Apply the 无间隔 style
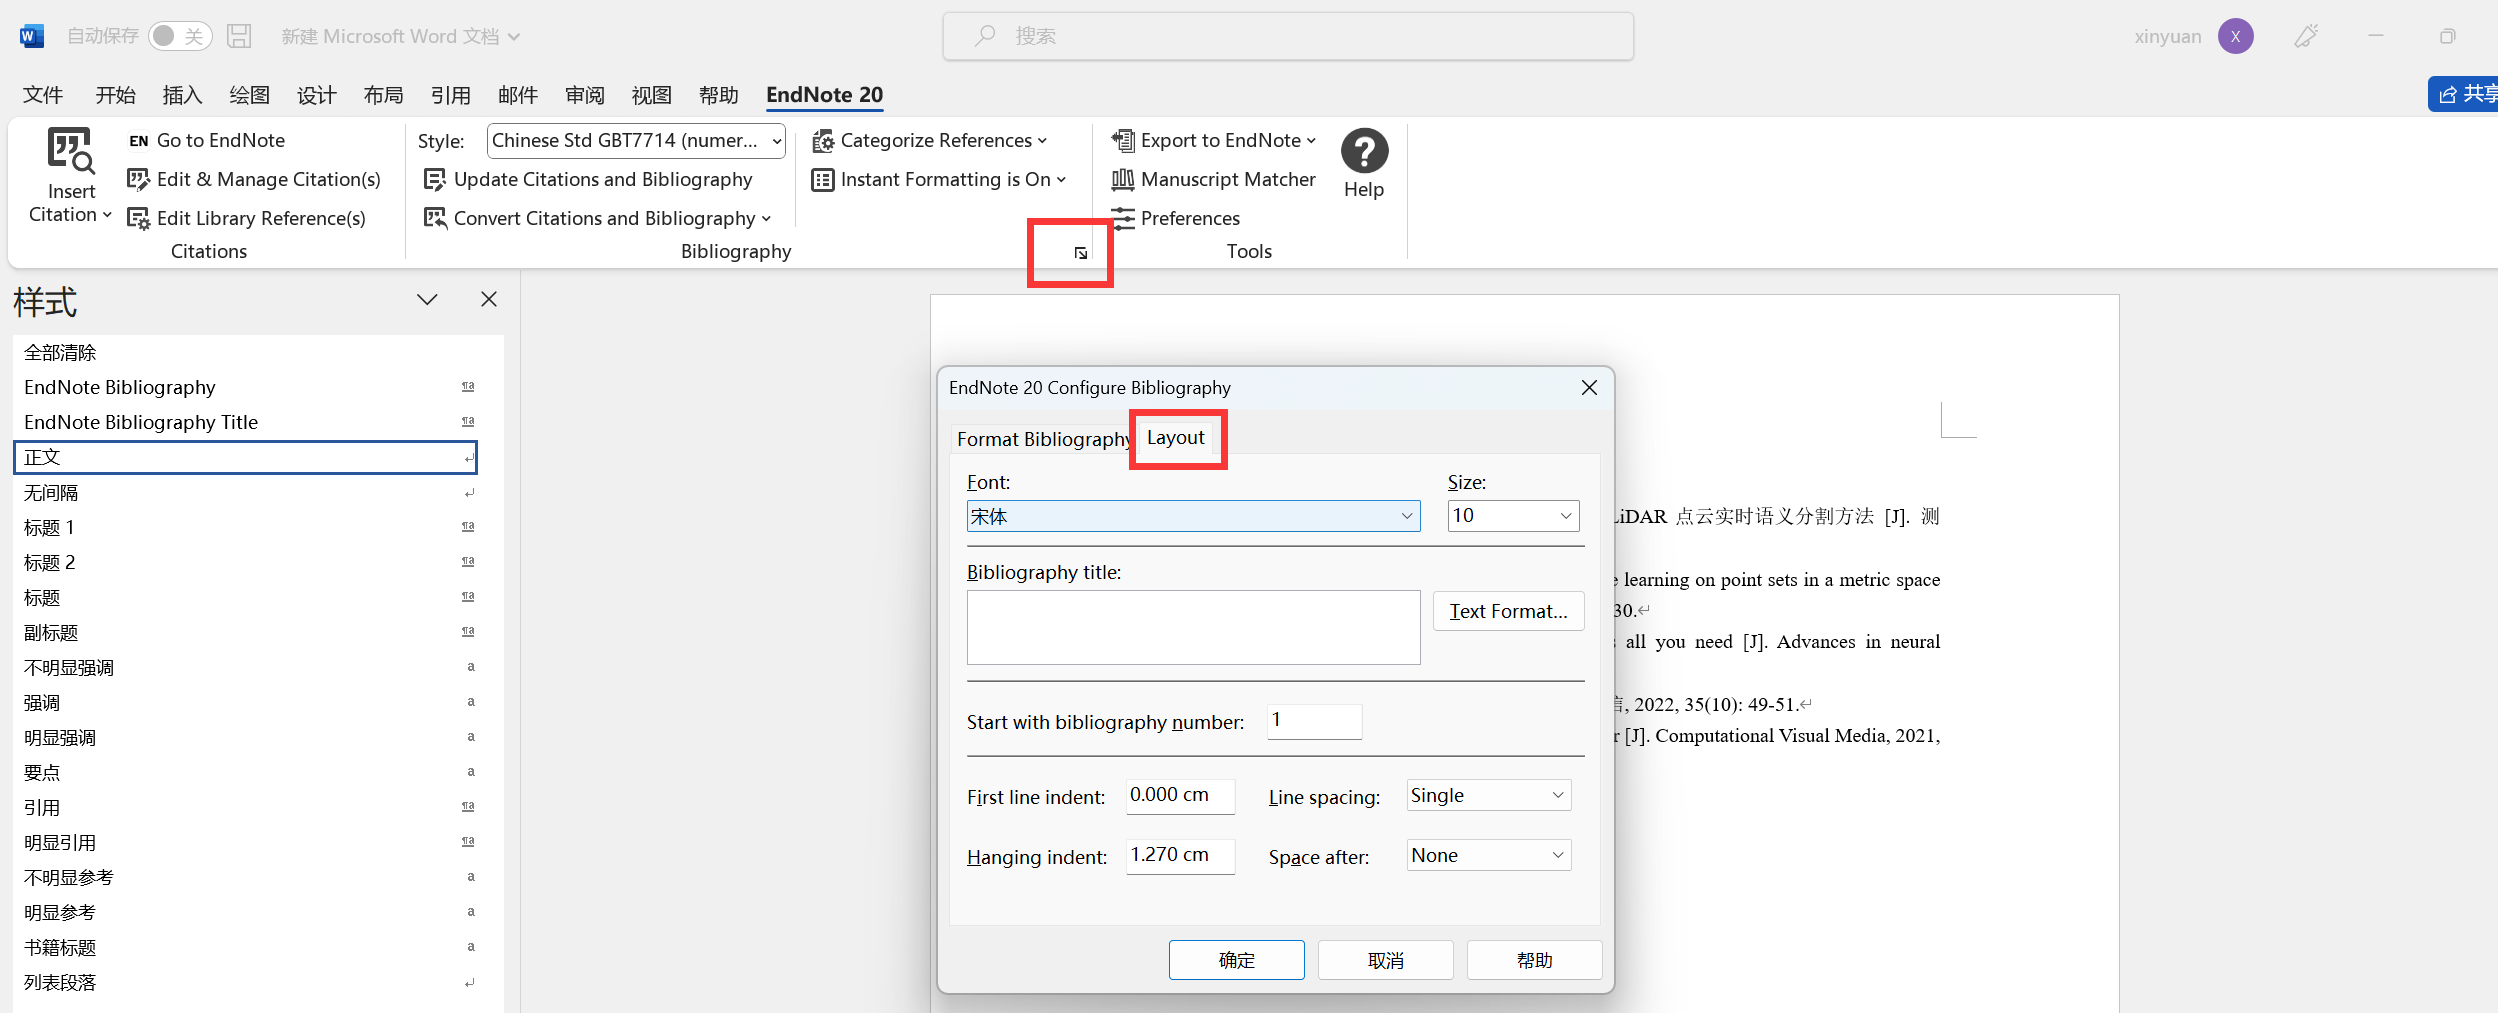 [x=245, y=493]
